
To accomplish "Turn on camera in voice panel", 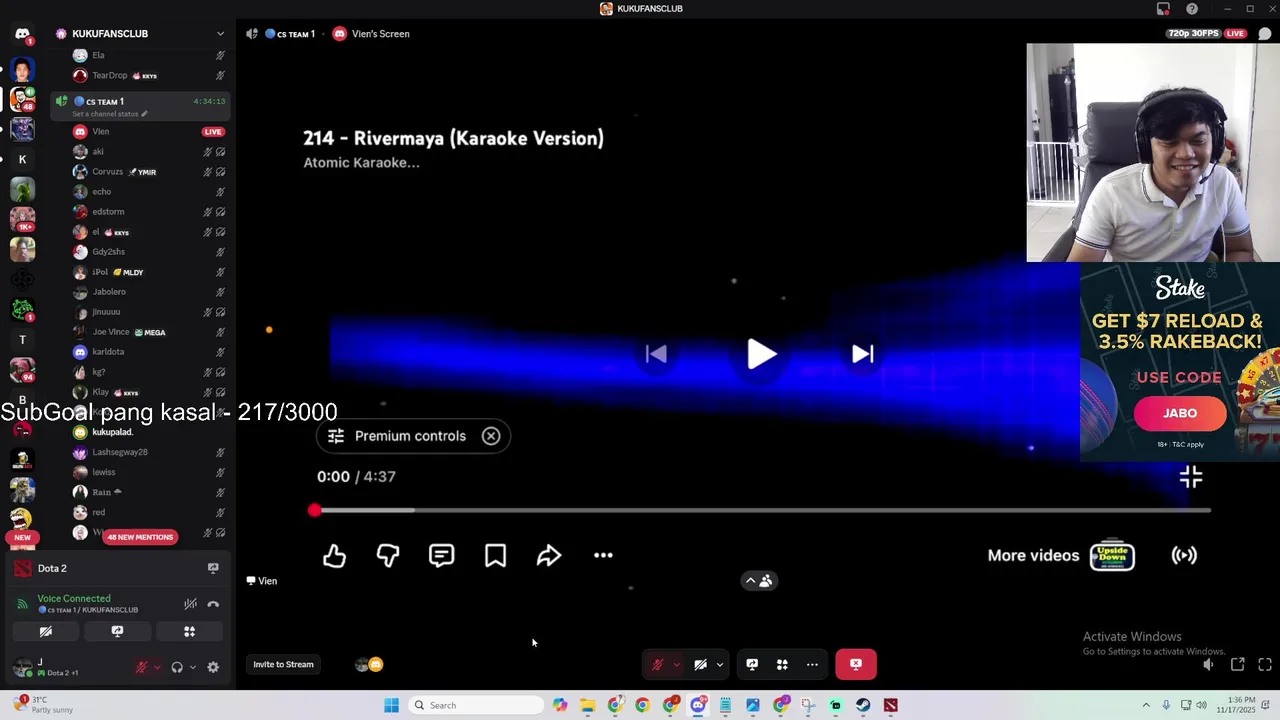I will click(45, 632).
